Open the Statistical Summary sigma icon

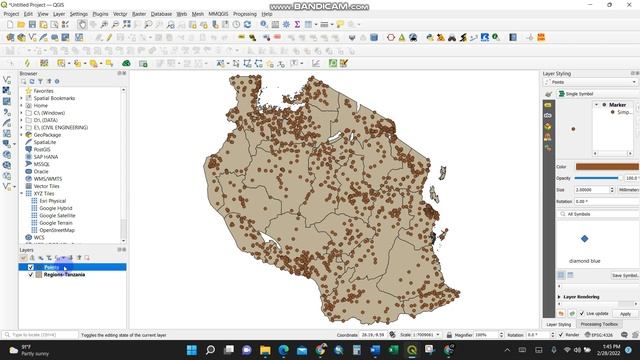pyautogui.click(x=297, y=24)
